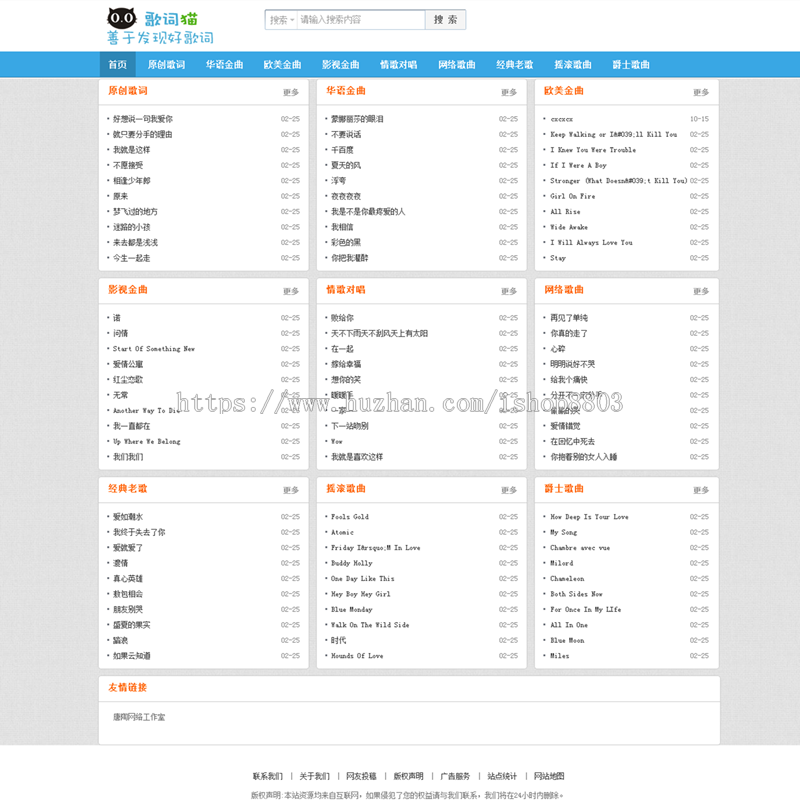Open the song Stay

tap(558, 258)
